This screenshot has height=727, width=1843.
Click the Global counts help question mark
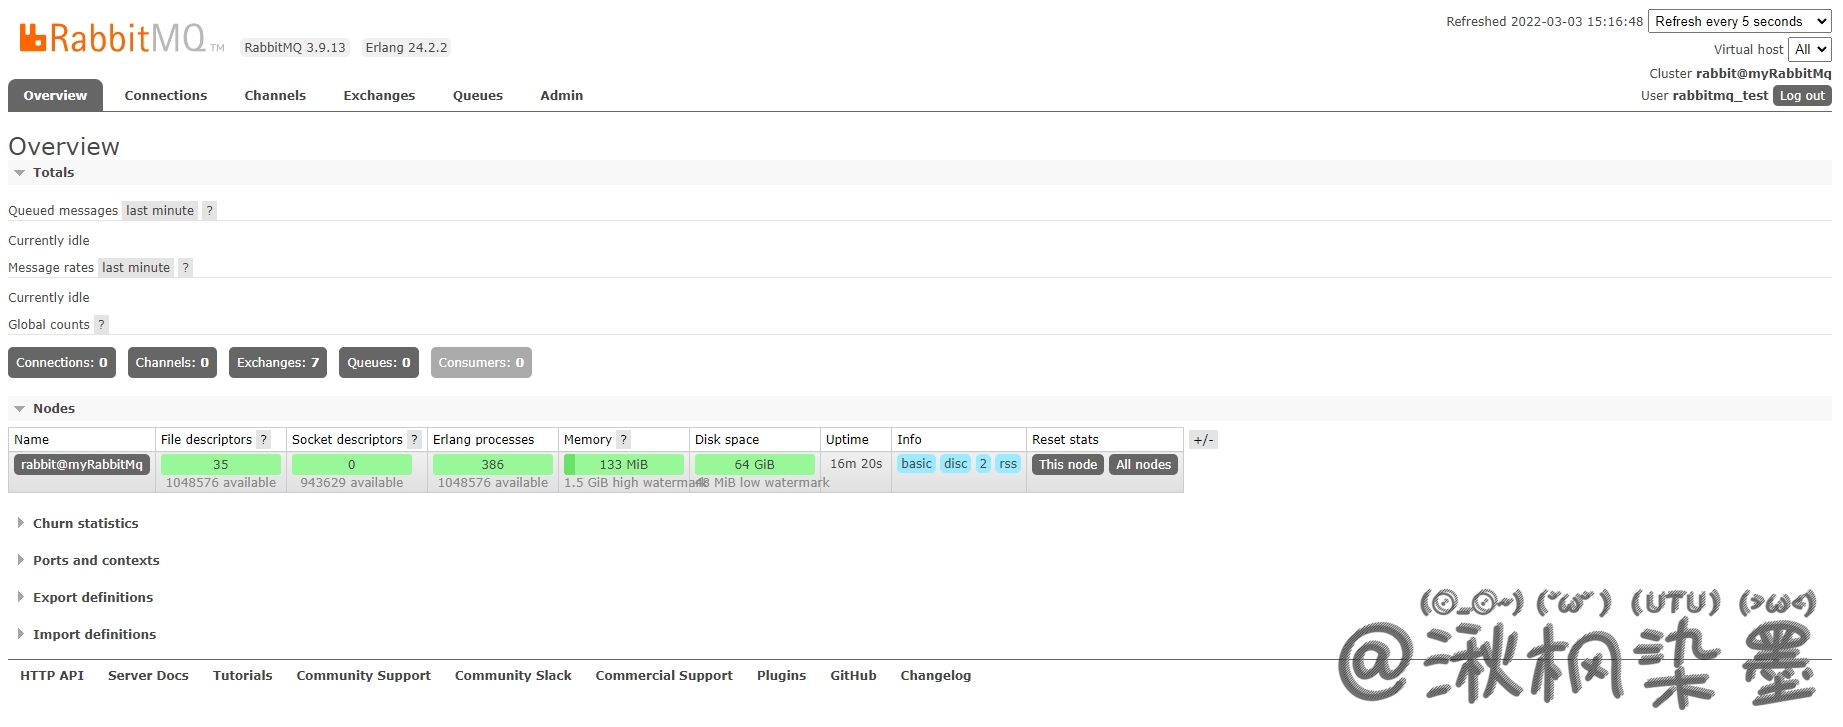pos(101,325)
